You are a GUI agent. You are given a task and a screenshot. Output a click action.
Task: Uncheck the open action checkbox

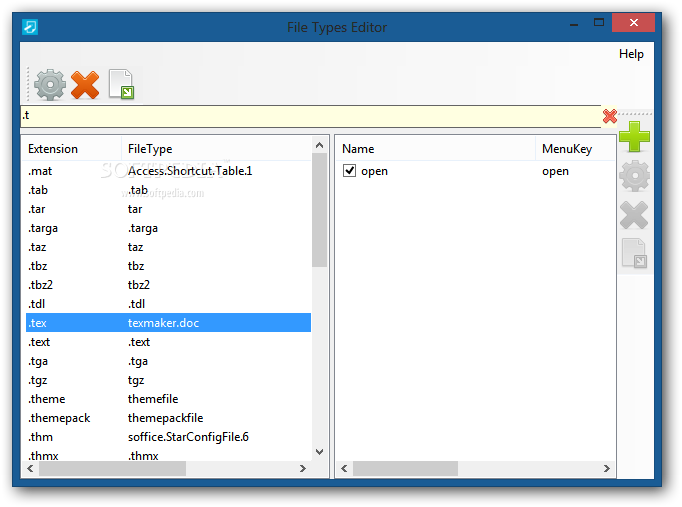click(x=349, y=170)
